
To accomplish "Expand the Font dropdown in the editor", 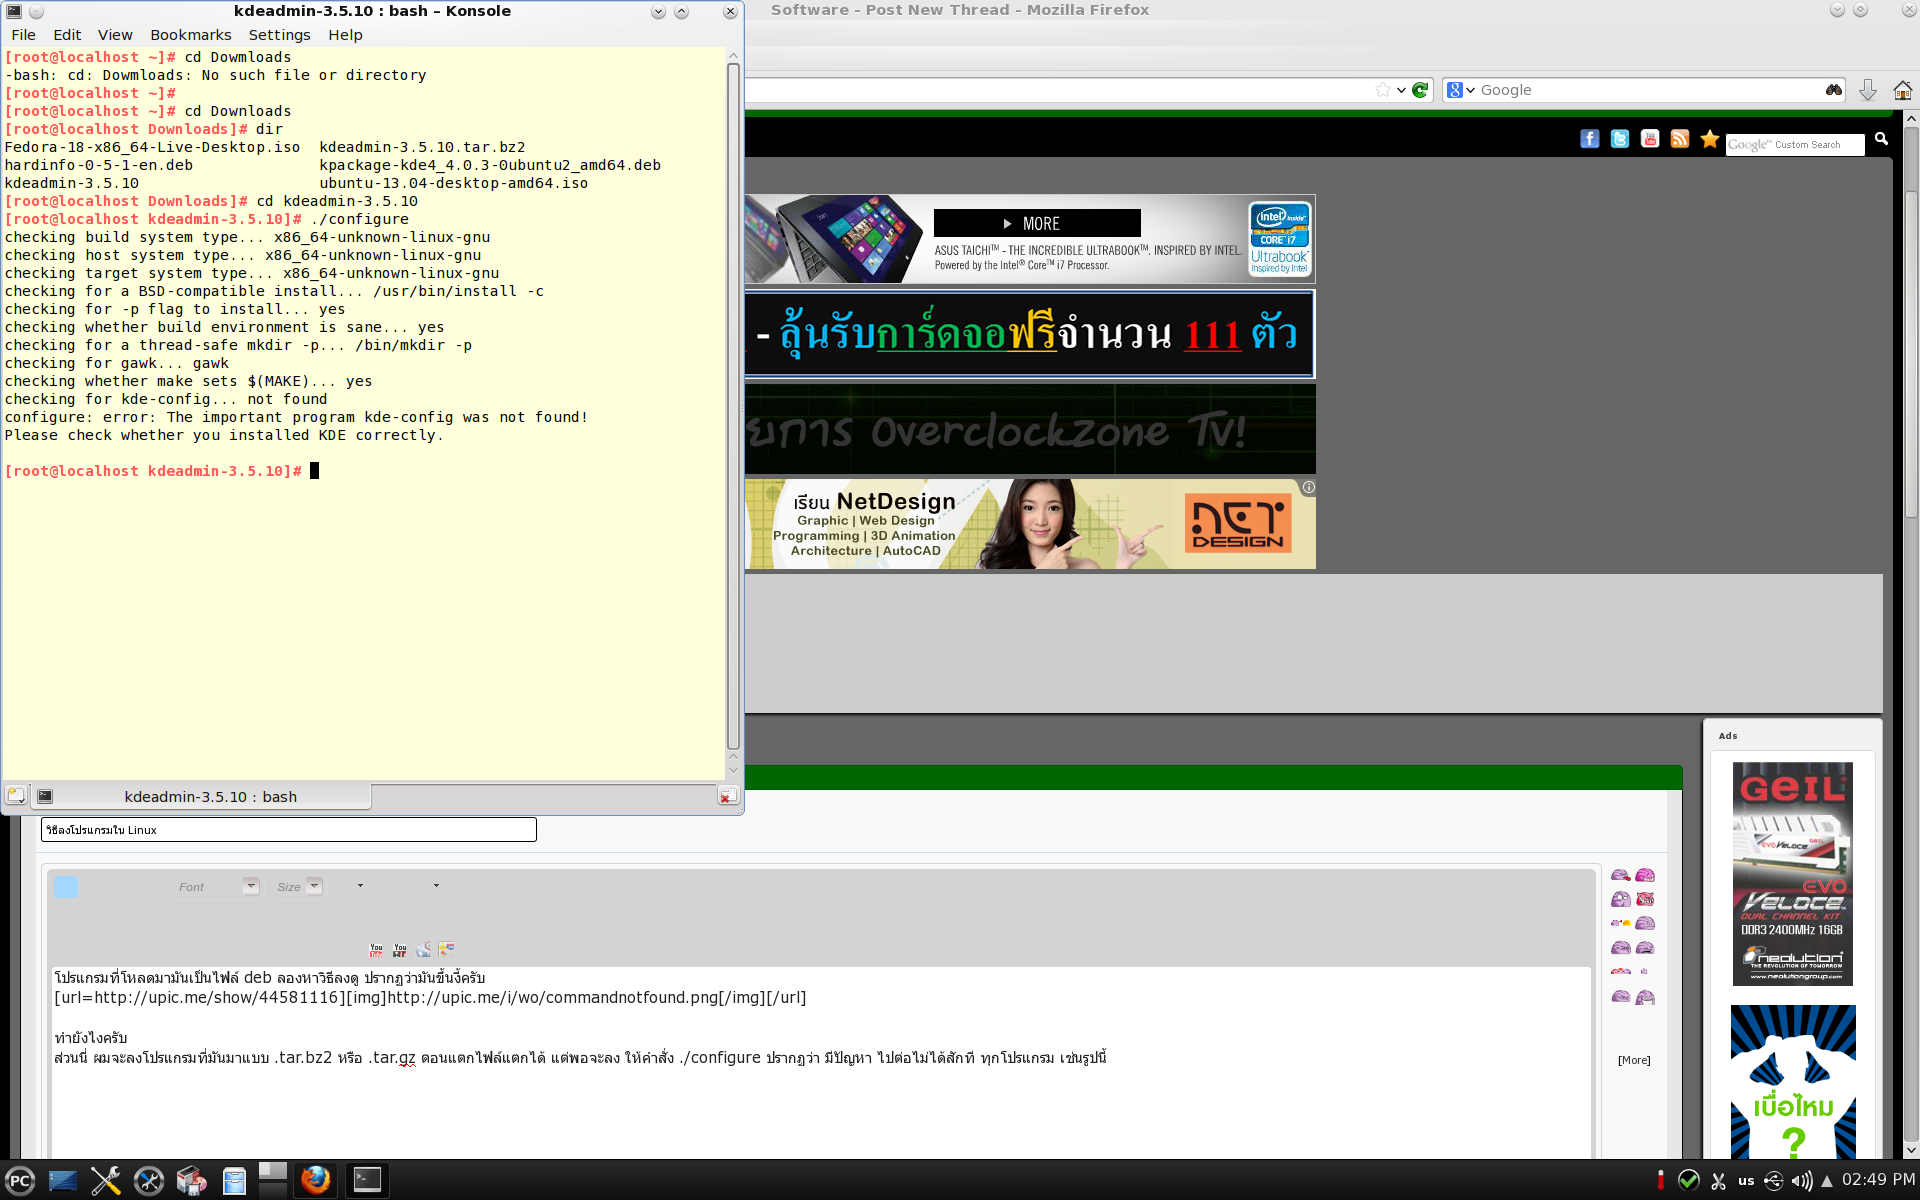I will tap(251, 886).
